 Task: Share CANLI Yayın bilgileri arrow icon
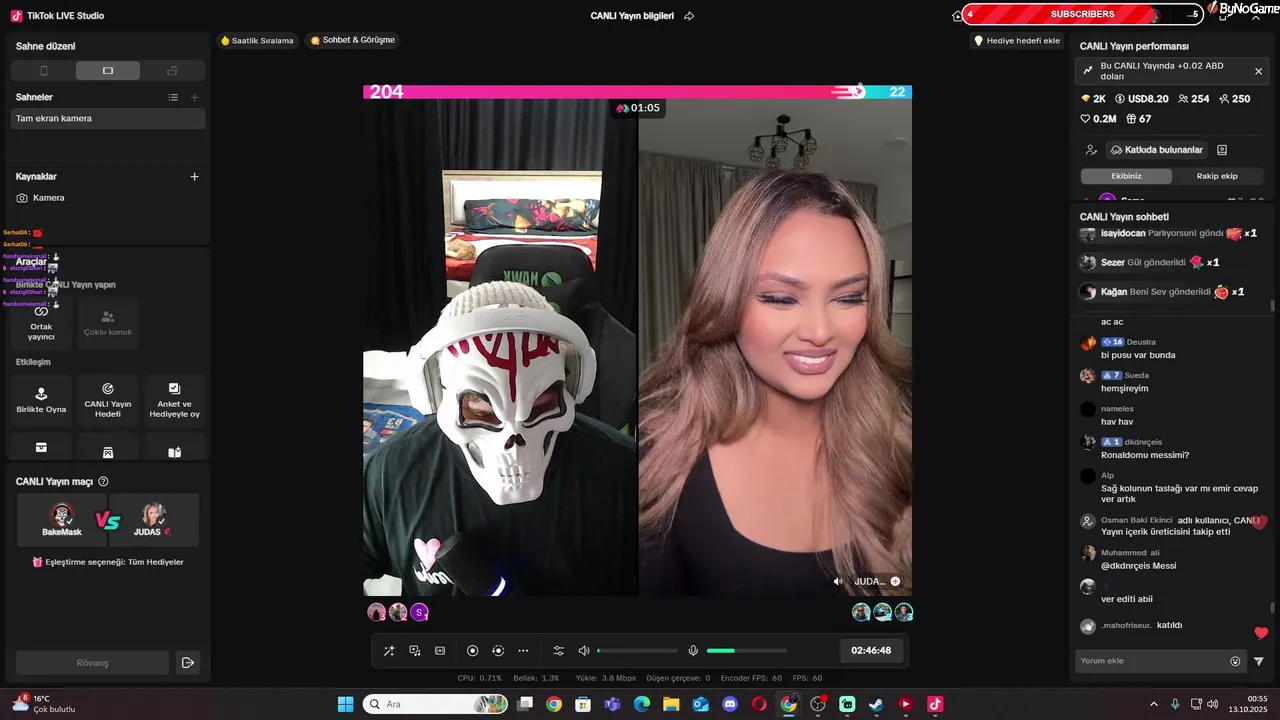point(689,16)
